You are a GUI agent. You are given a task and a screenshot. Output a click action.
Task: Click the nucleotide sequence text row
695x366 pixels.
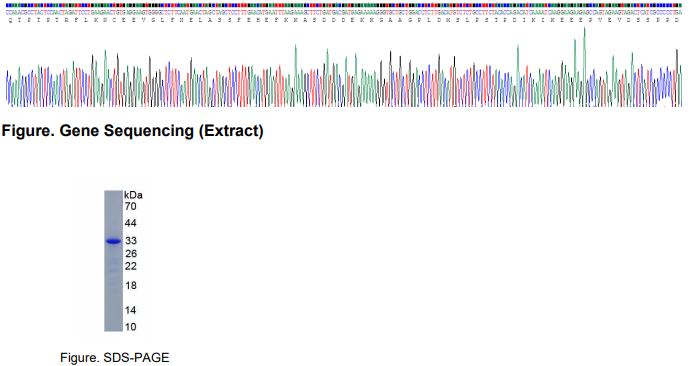coord(344,13)
